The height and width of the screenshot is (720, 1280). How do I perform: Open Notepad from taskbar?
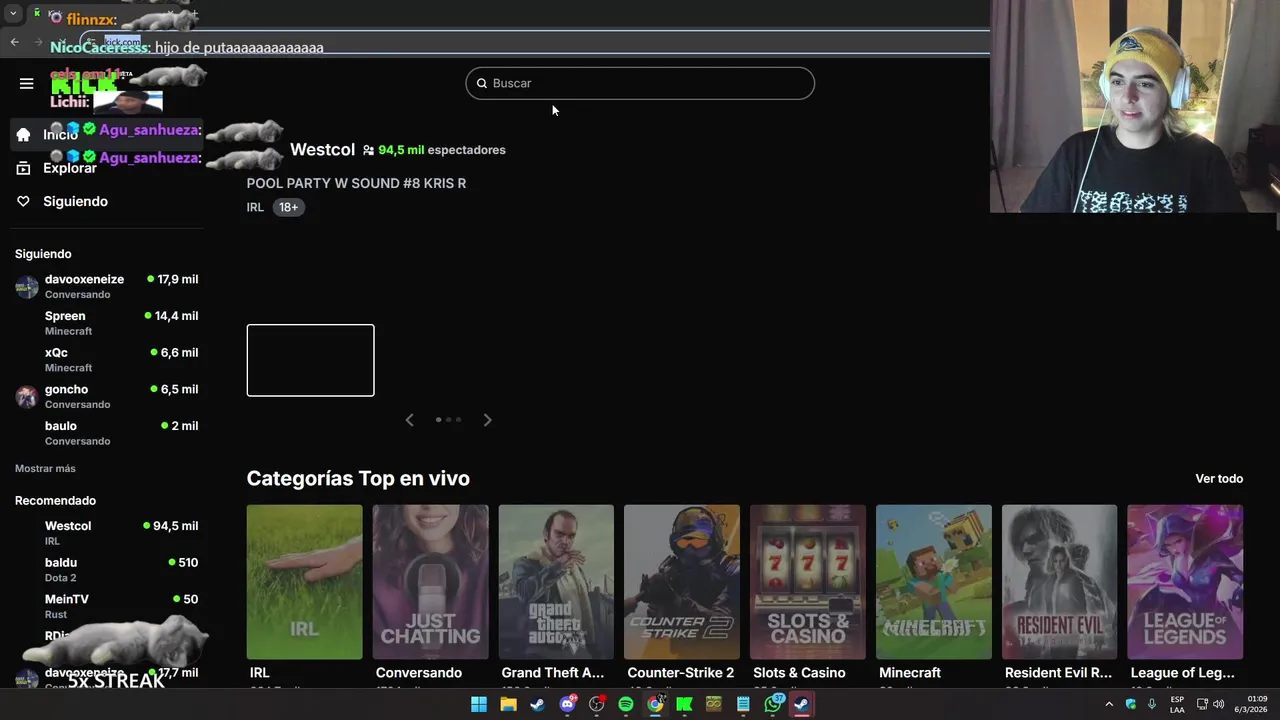743,704
